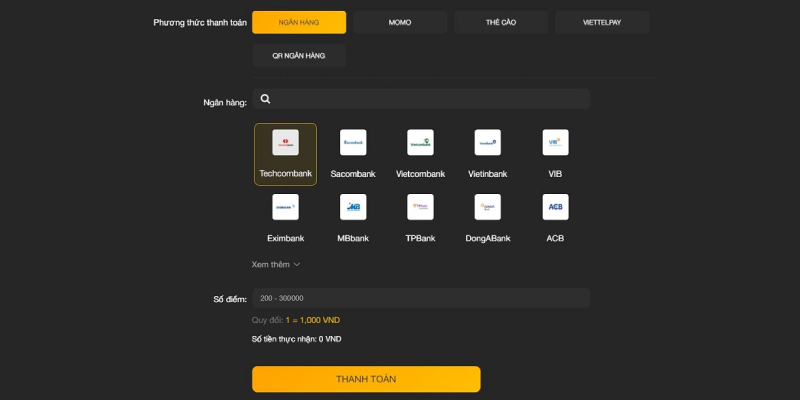Select the Eximbank logo icon
The height and width of the screenshot is (400, 800).
(x=285, y=207)
